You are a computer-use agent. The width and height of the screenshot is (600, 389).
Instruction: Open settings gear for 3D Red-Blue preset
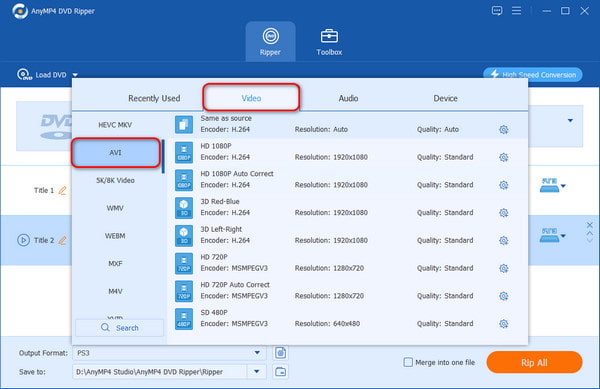click(x=504, y=213)
